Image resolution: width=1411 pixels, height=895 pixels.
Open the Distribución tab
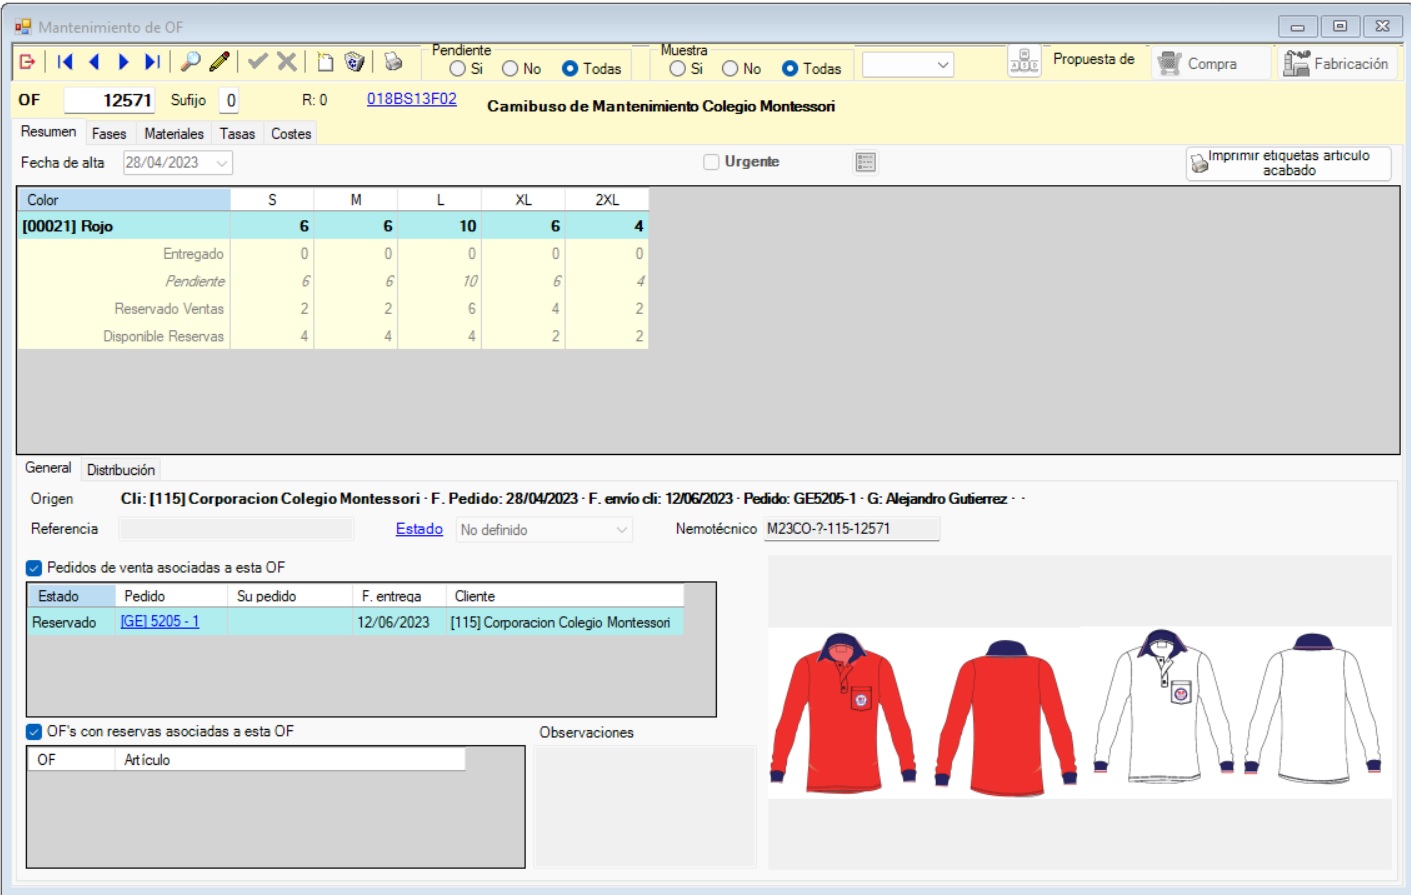[121, 470]
